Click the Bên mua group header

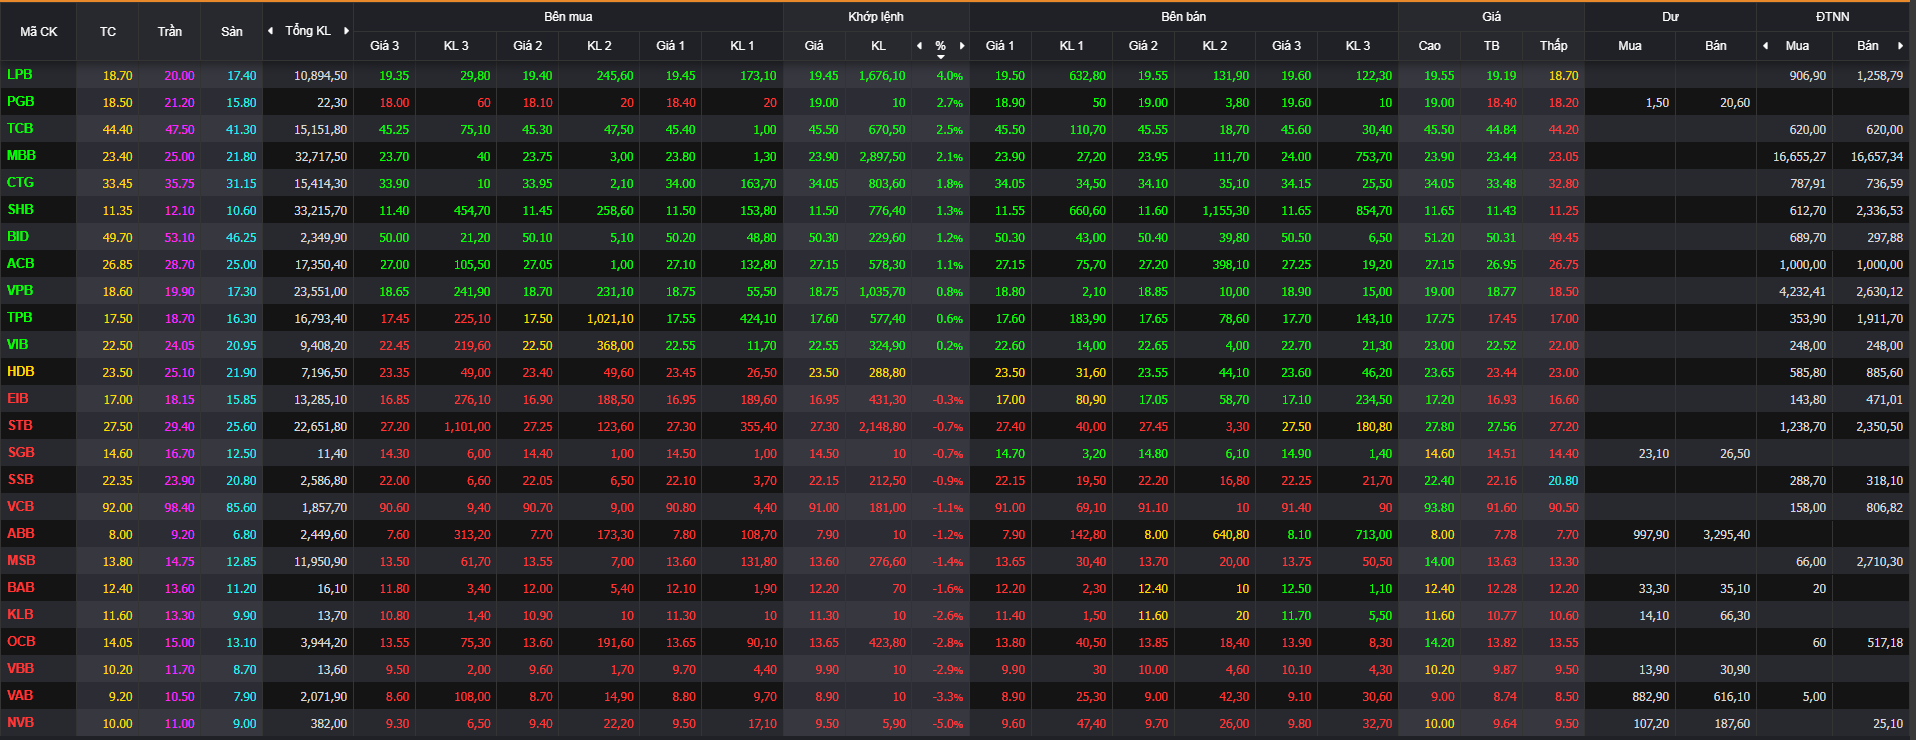[x=568, y=16]
